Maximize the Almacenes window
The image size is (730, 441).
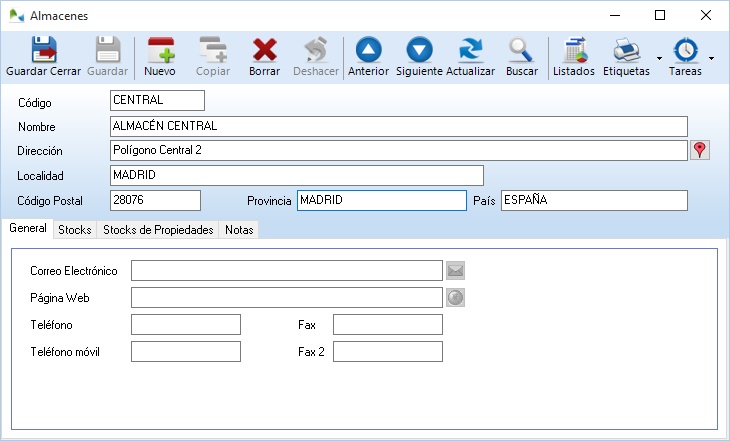[660, 15]
